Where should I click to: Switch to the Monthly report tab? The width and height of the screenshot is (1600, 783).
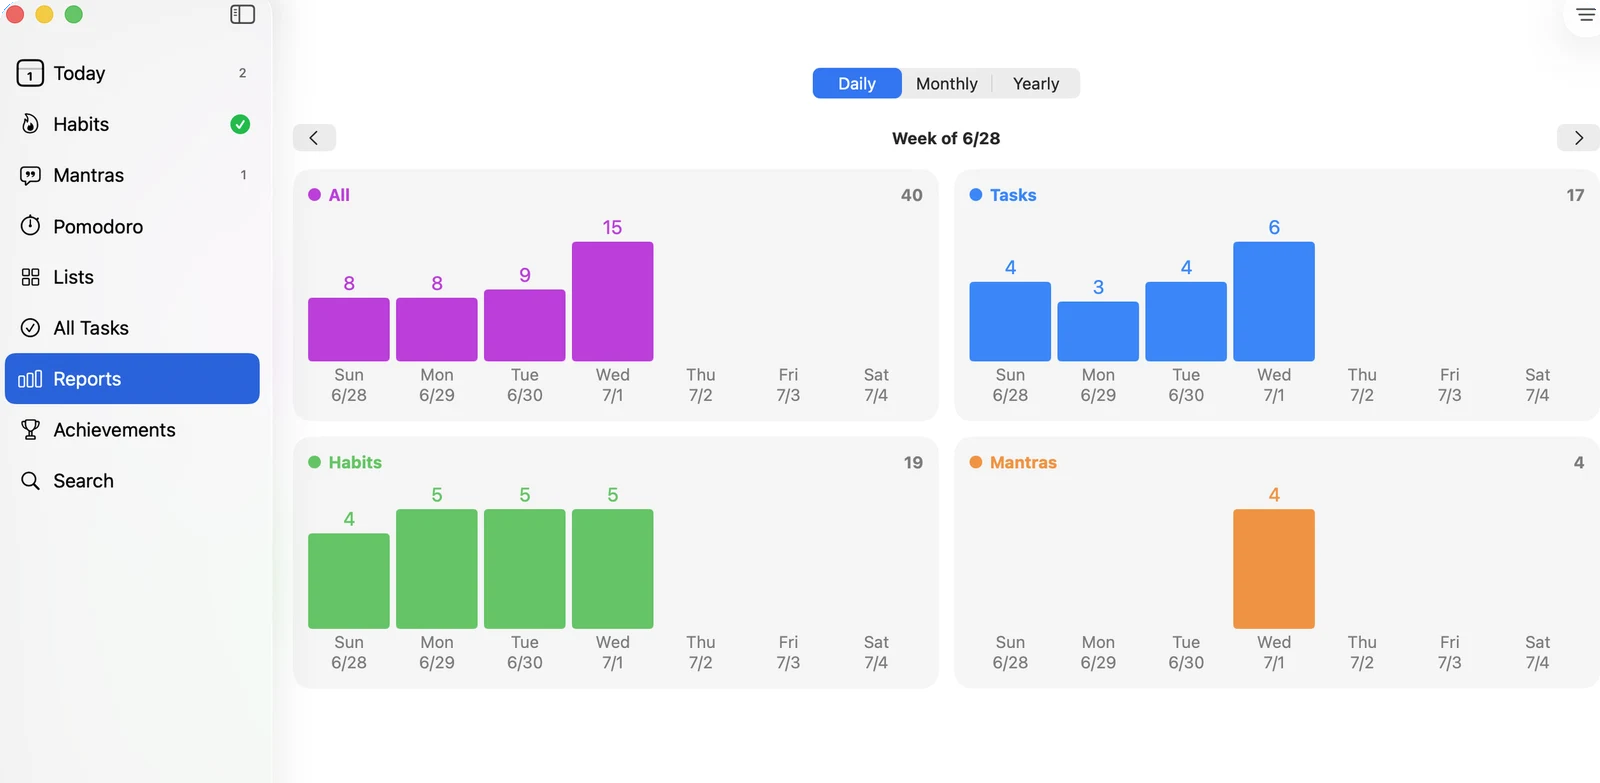click(x=946, y=83)
